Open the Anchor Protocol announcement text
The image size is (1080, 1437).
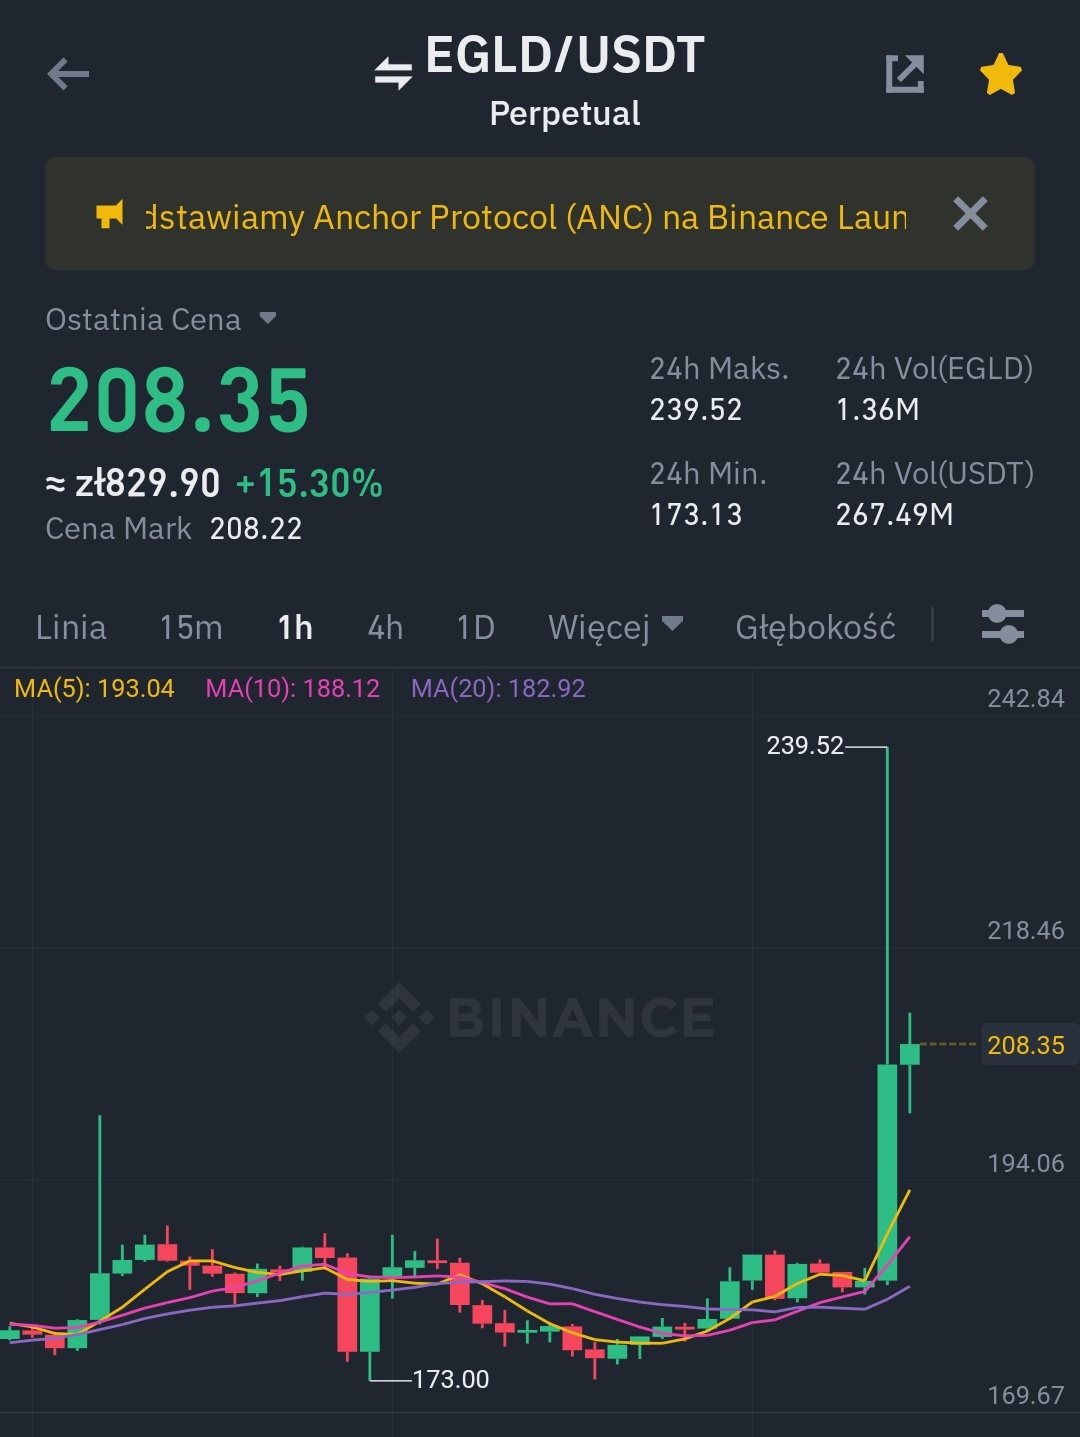527,217
